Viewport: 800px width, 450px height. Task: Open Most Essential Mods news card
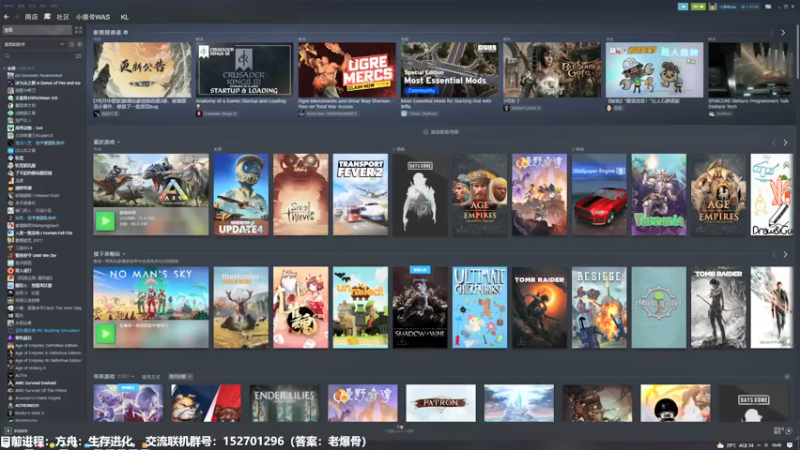[449, 70]
